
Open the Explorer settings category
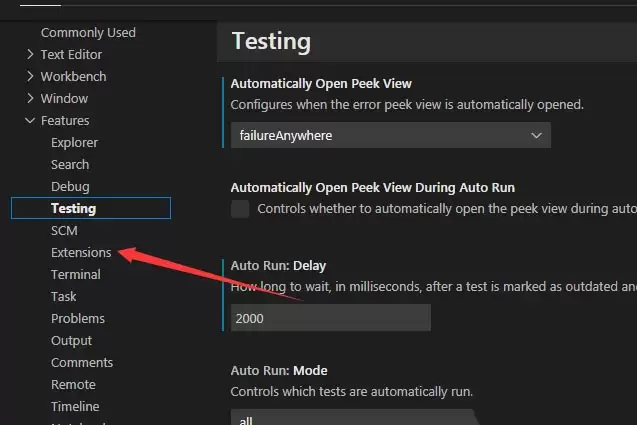pyautogui.click(x=74, y=142)
